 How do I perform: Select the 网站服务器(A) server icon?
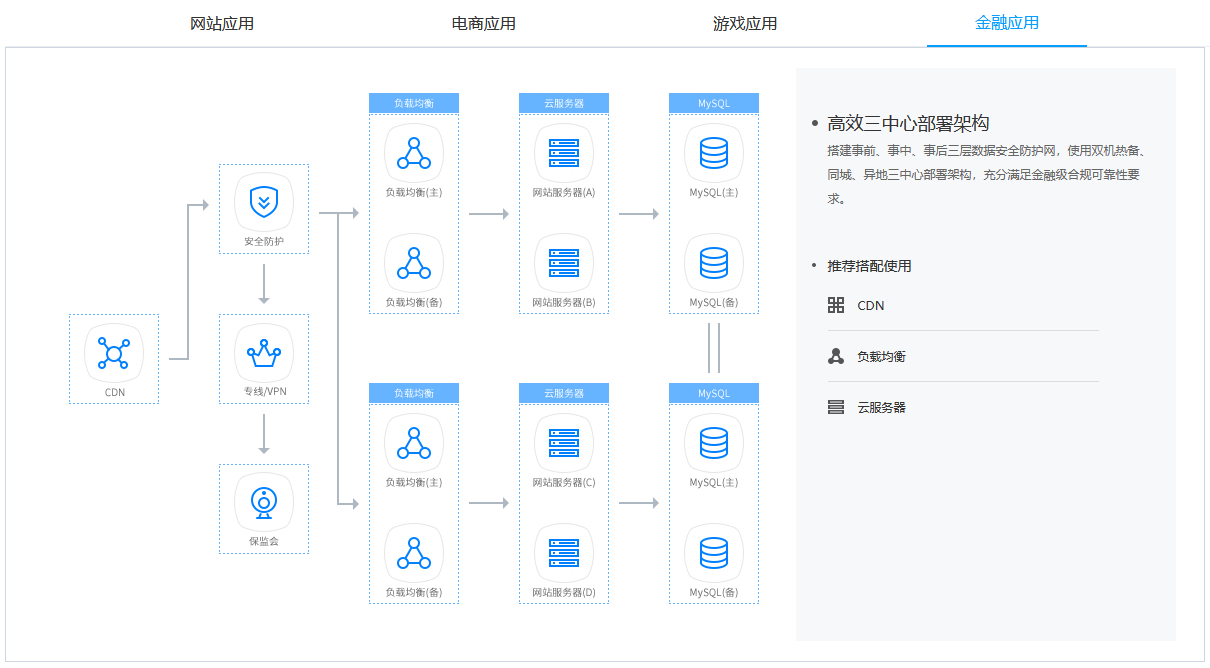[563, 152]
